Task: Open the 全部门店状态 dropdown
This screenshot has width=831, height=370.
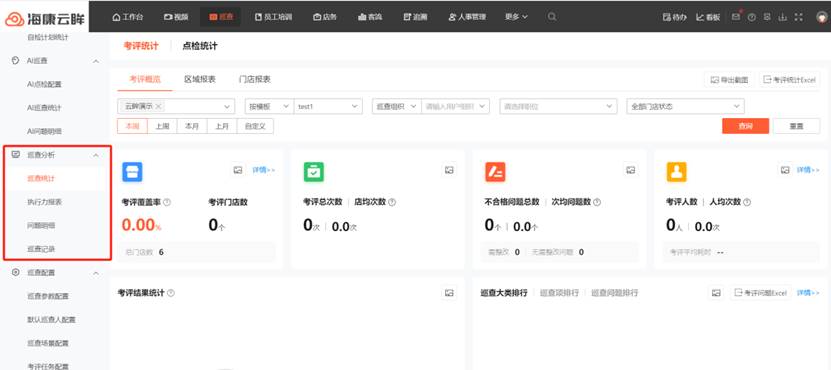Action: (x=685, y=106)
